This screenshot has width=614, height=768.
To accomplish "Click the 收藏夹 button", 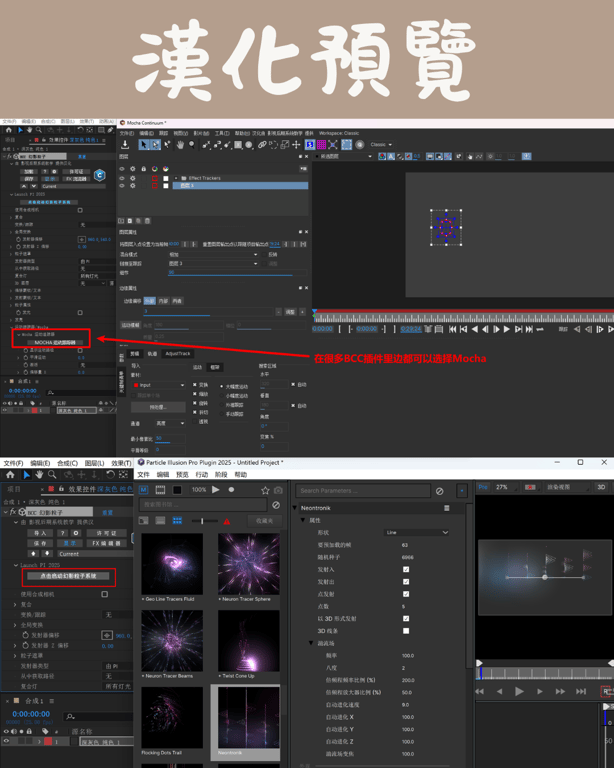I will coord(264,521).
